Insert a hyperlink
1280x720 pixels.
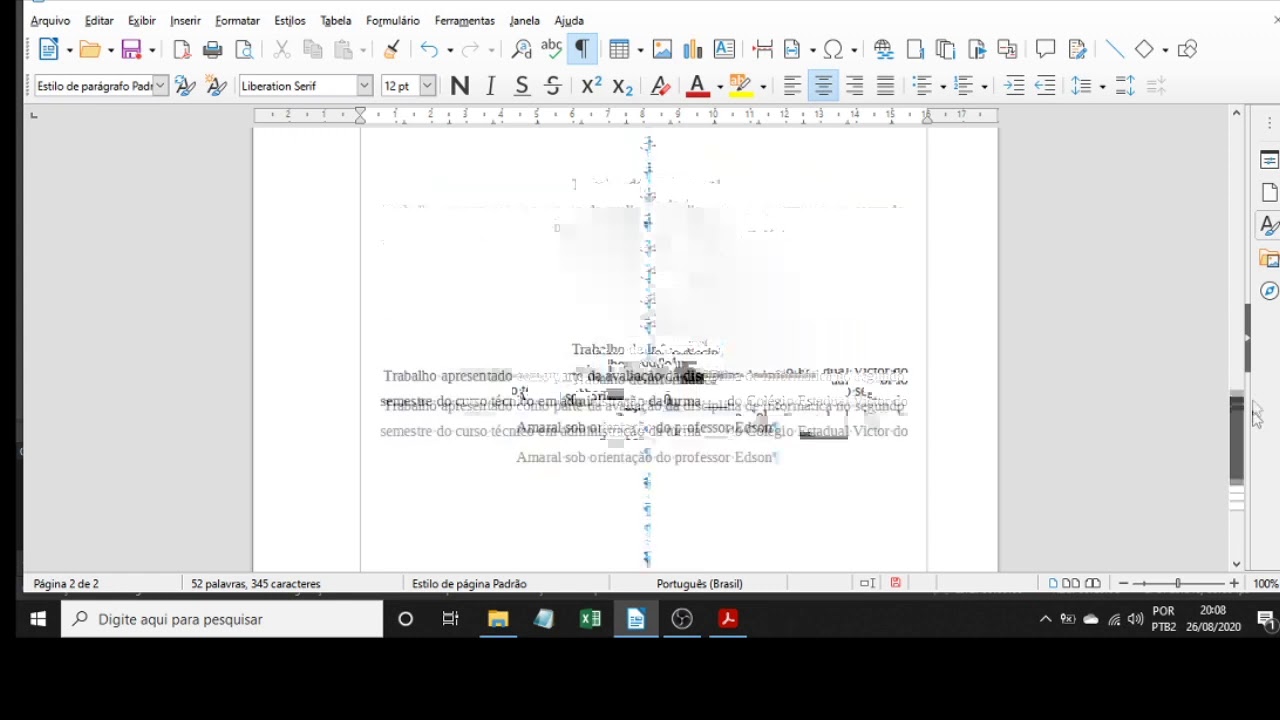(883, 49)
